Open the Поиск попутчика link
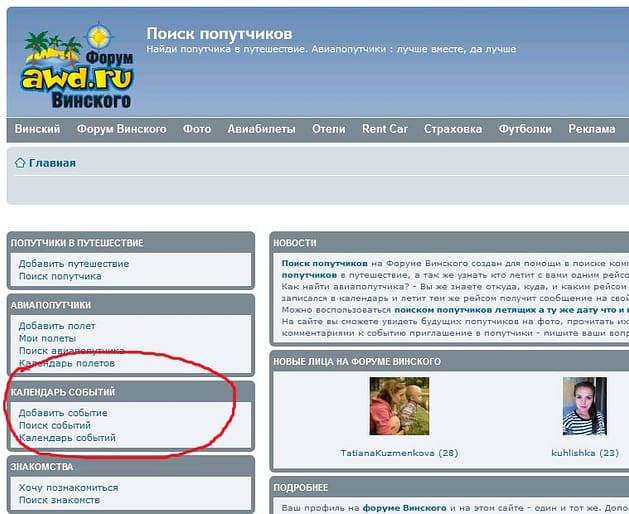 (x=60, y=276)
